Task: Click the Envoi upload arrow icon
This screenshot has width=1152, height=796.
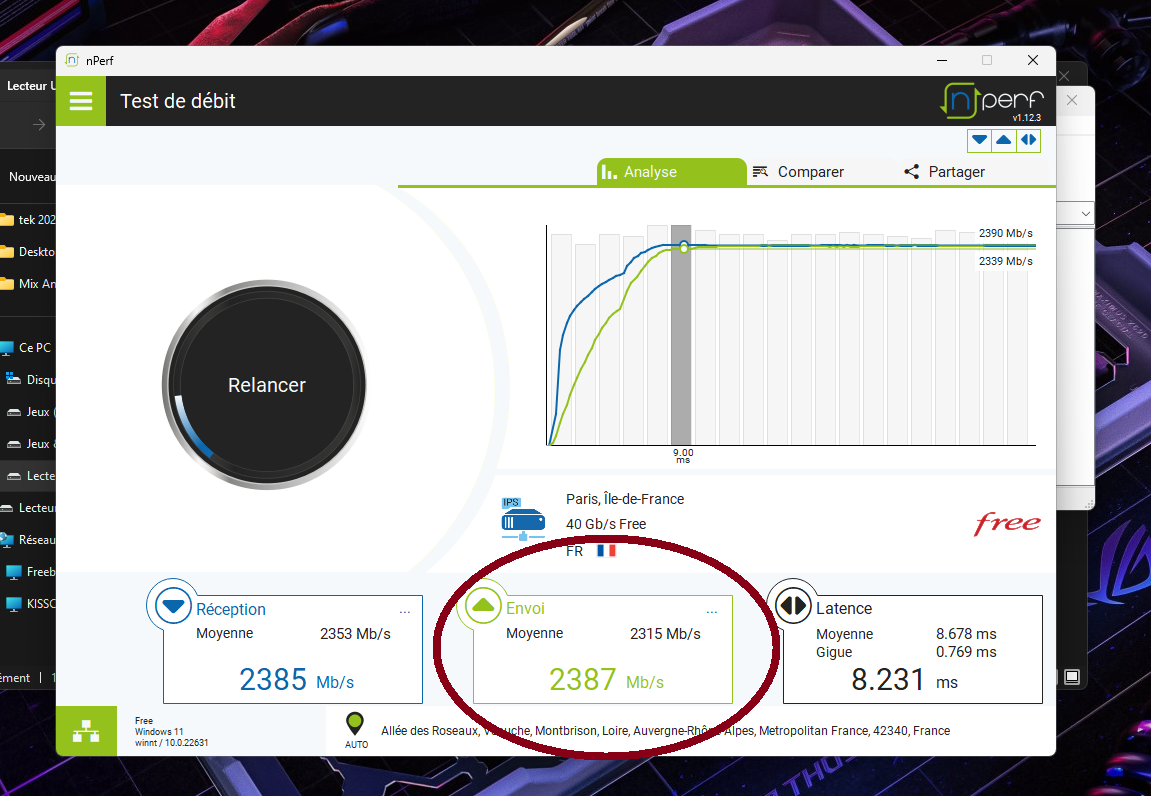Action: click(x=483, y=606)
